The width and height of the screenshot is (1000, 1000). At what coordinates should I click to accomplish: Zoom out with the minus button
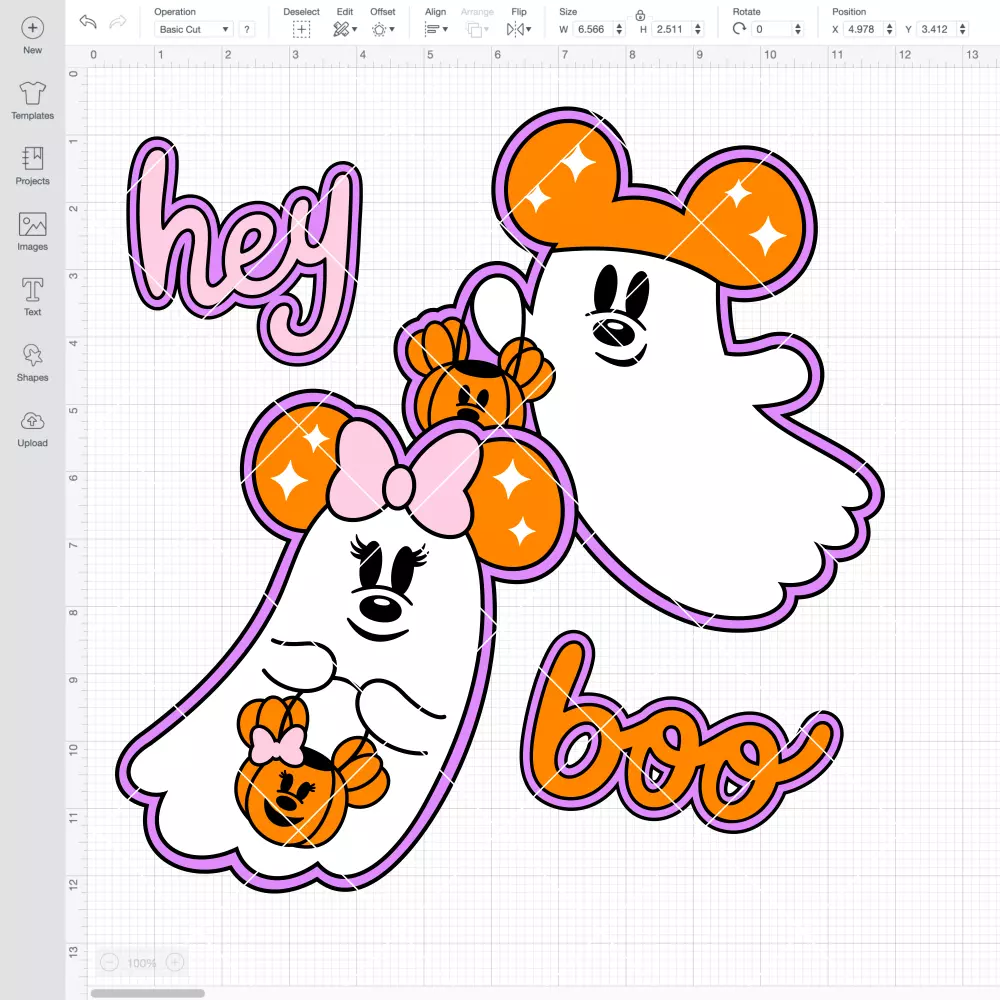tap(110, 962)
